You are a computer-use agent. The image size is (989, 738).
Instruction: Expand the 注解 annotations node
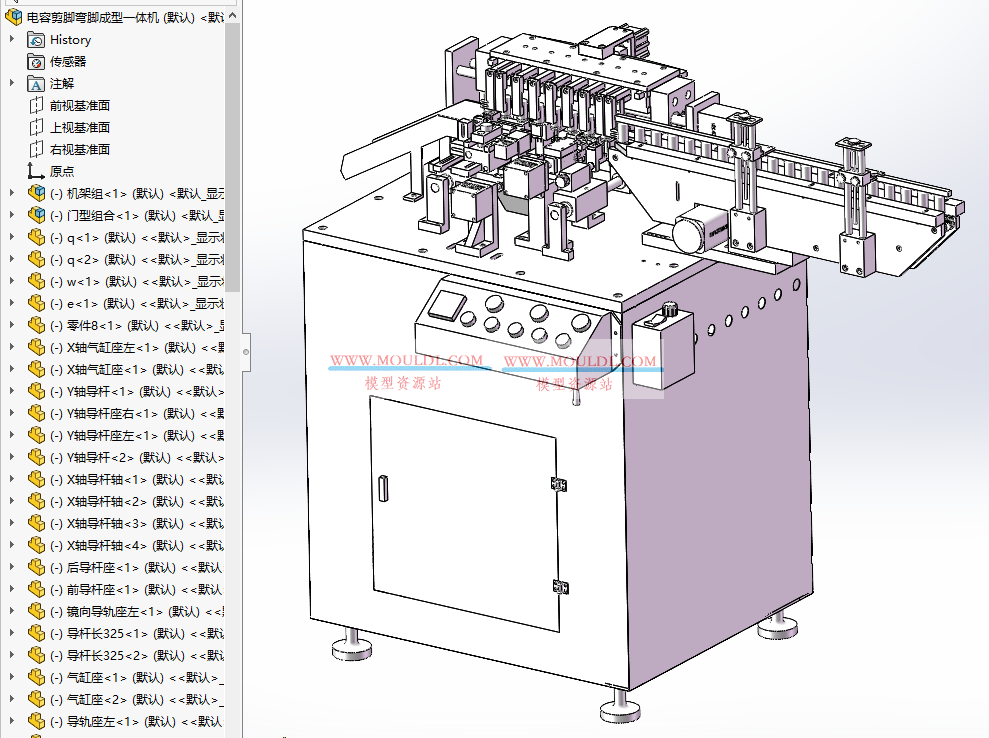coord(13,84)
